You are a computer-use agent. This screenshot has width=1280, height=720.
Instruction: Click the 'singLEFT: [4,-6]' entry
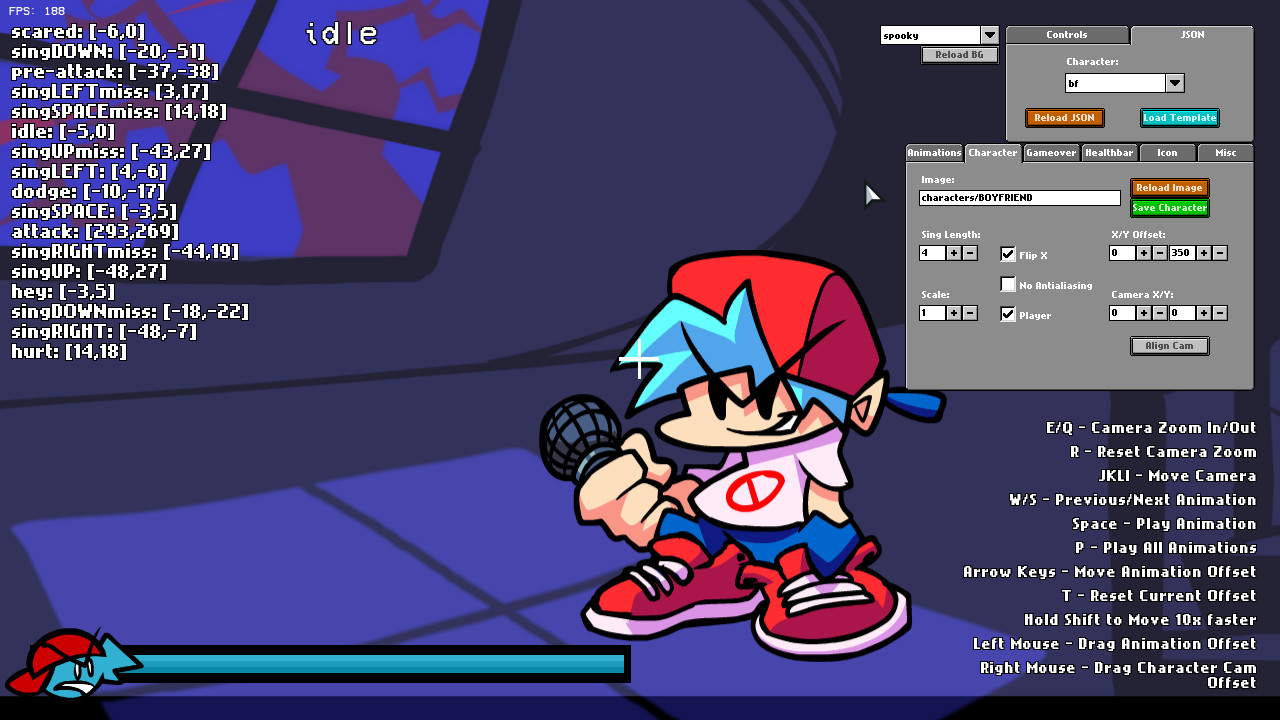click(x=89, y=171)
